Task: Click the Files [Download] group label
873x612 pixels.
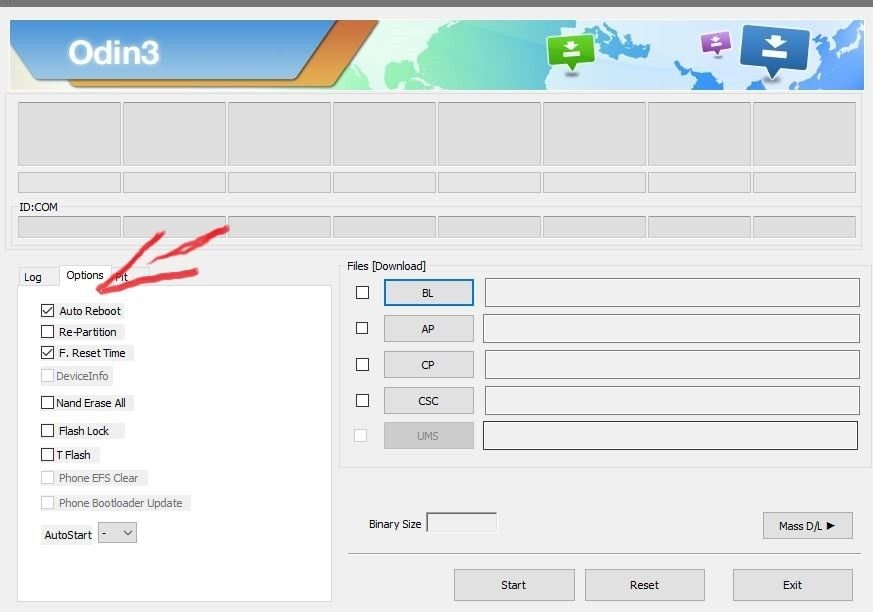Action: tap(386, 266)
